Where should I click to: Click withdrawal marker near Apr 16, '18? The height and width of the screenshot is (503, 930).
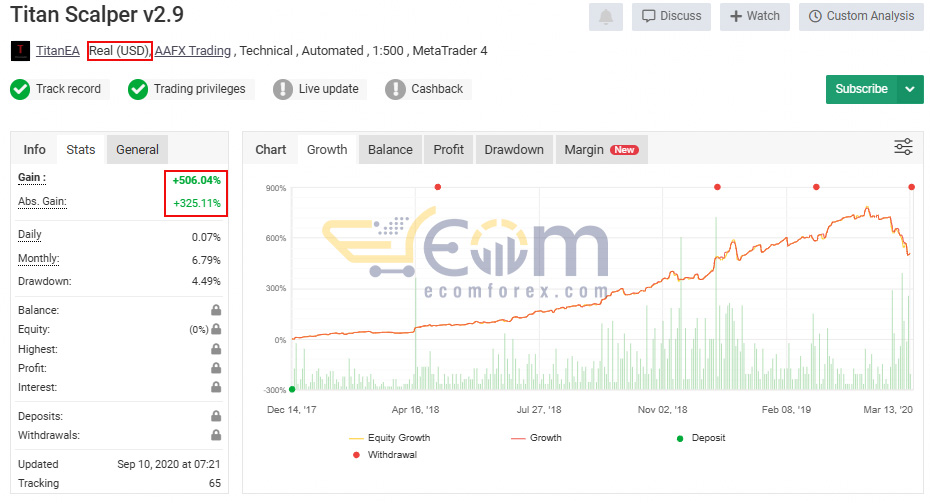click(x=438, y=187)
